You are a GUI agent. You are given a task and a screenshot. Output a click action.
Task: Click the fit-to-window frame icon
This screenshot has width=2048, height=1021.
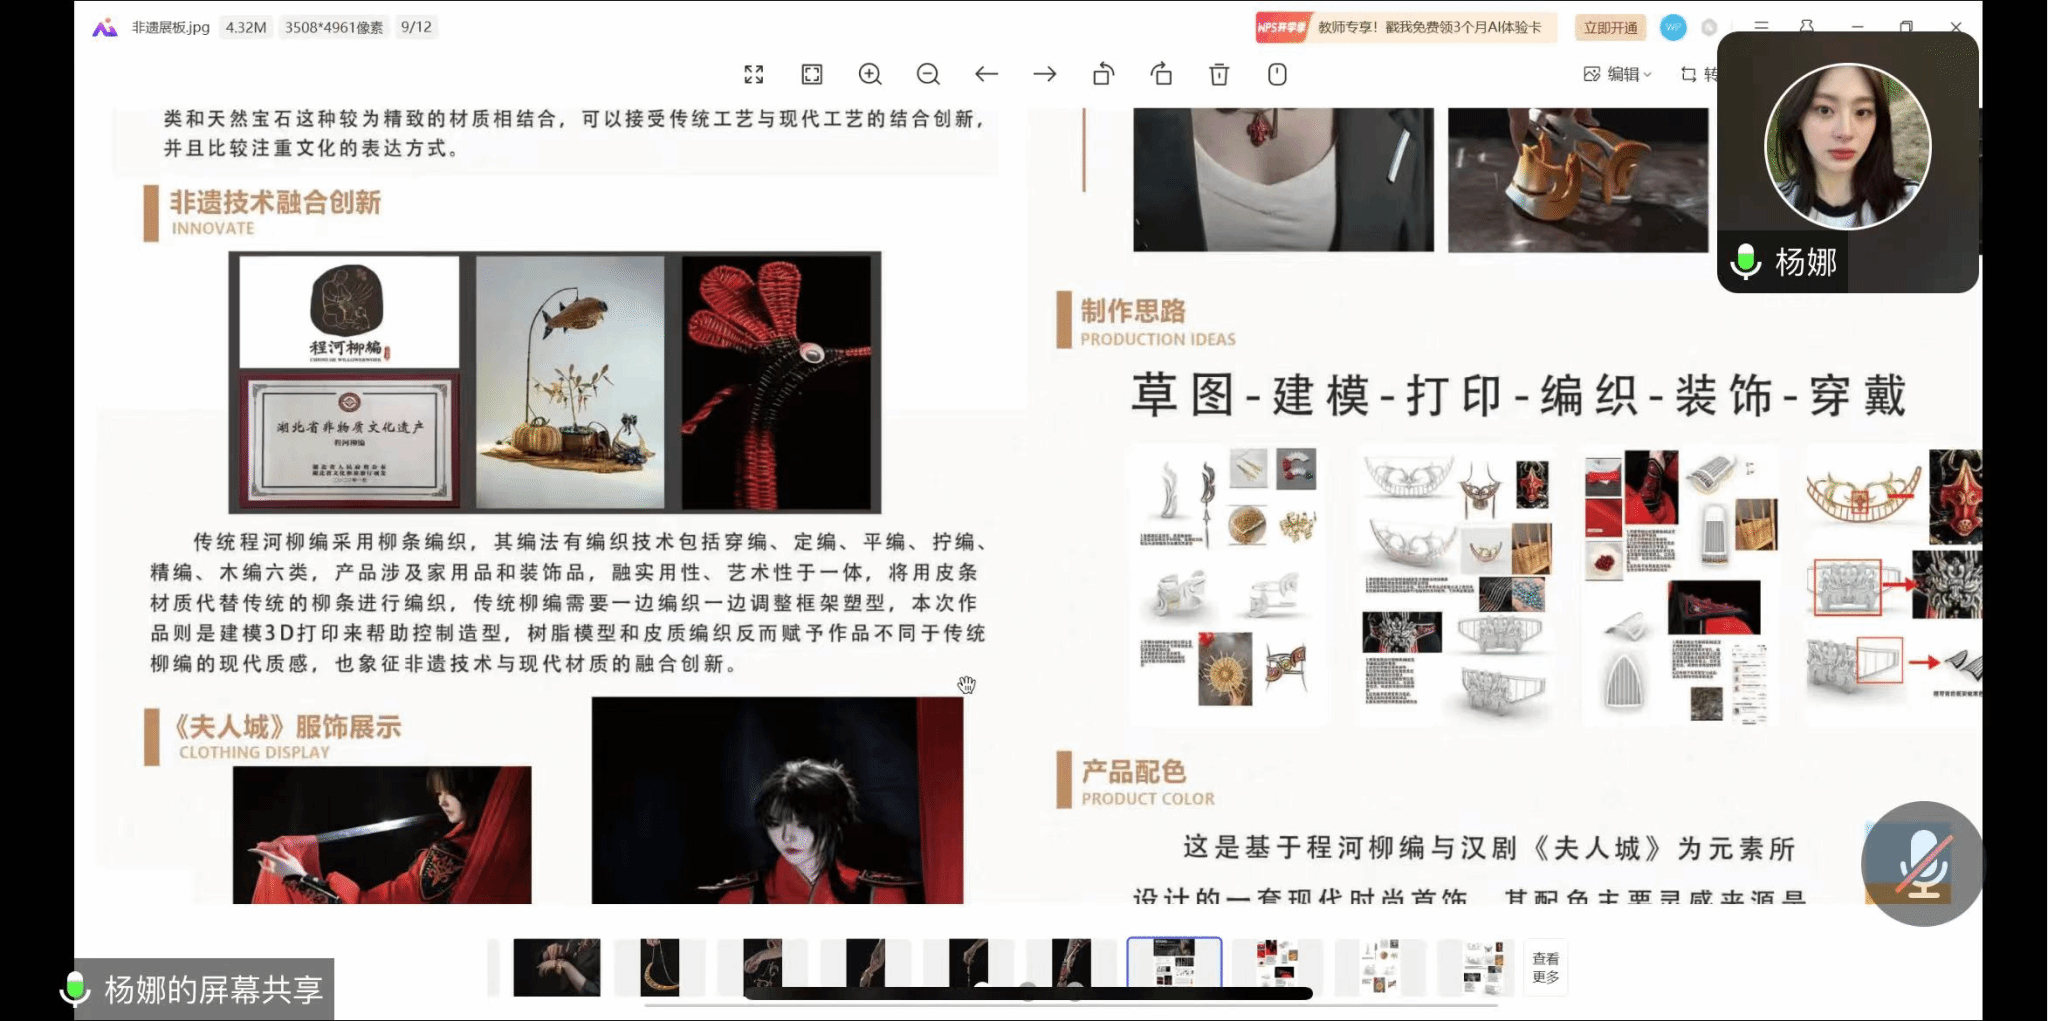pyautogui.click(x=812, y=74)
